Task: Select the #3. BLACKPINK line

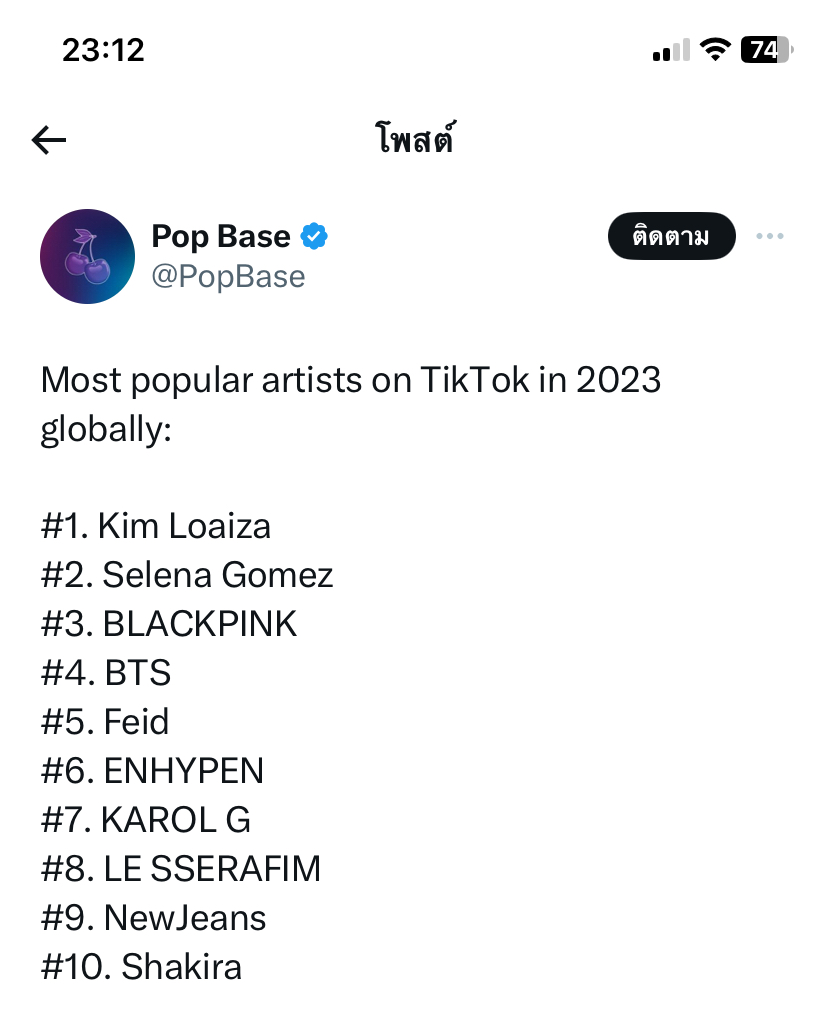Action: tap(169, 624)
